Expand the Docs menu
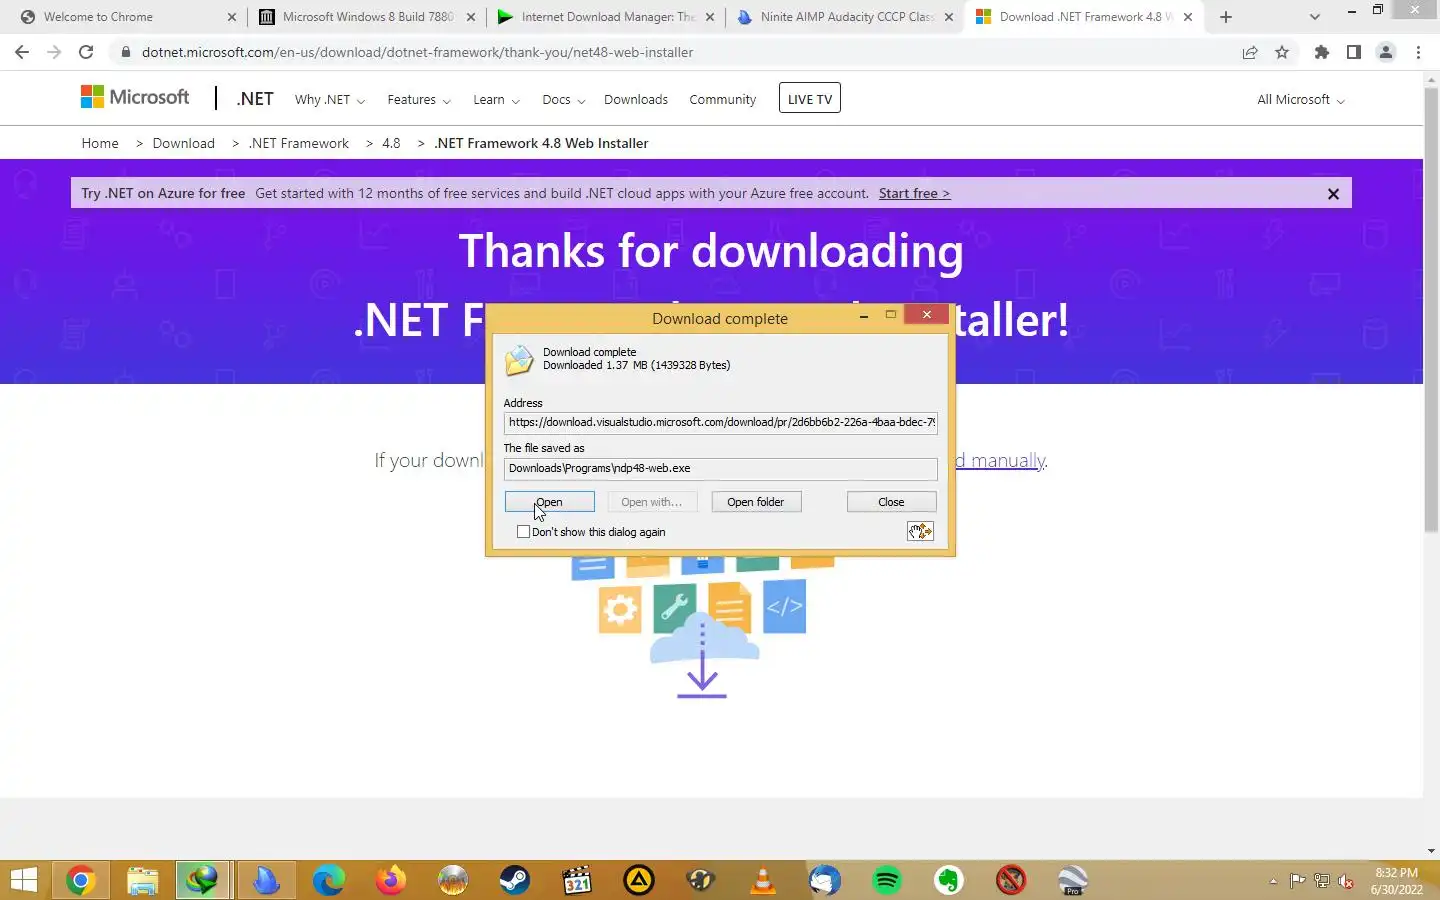Image resolution: width=1440 pixels, height=900 pixels. pyautogui.click(x=563, y=100)
